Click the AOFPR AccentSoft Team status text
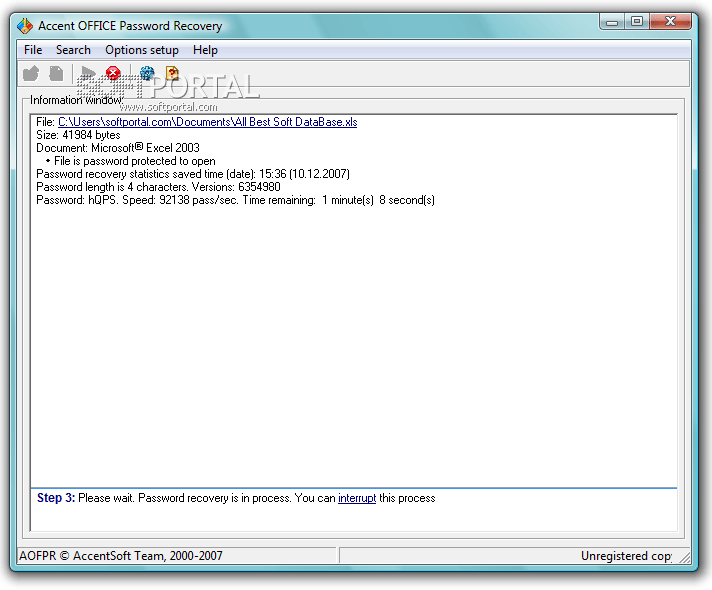The width and height of the screenshot is (712, 590). pos(121,555)
